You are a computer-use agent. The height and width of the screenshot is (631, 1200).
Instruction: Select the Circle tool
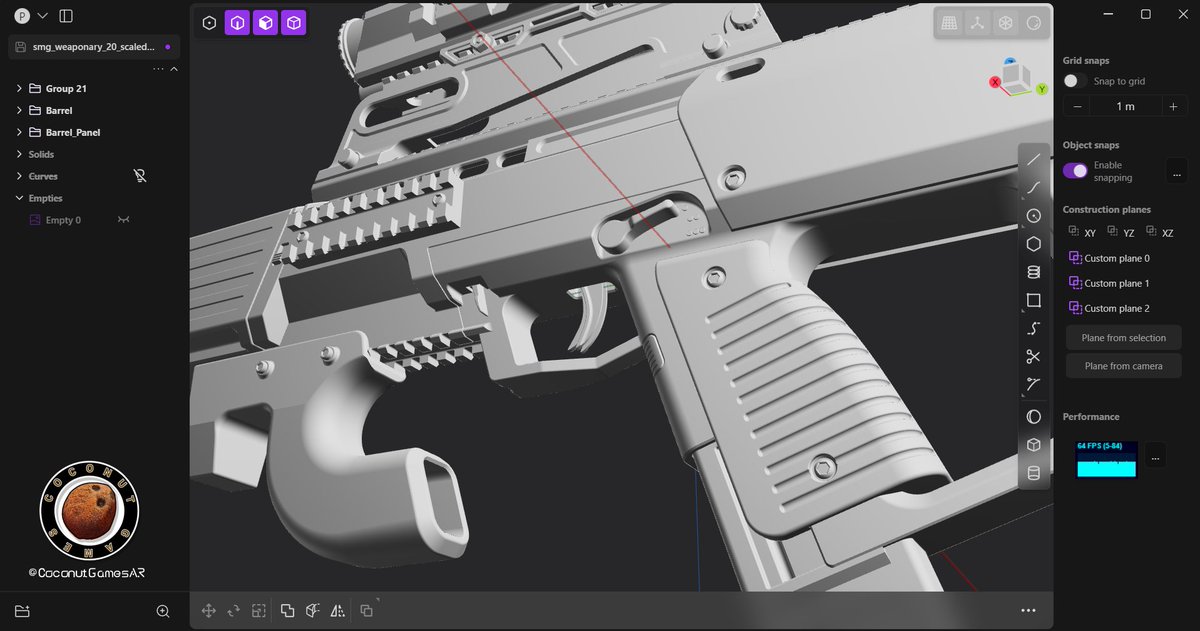point(1034,215)
